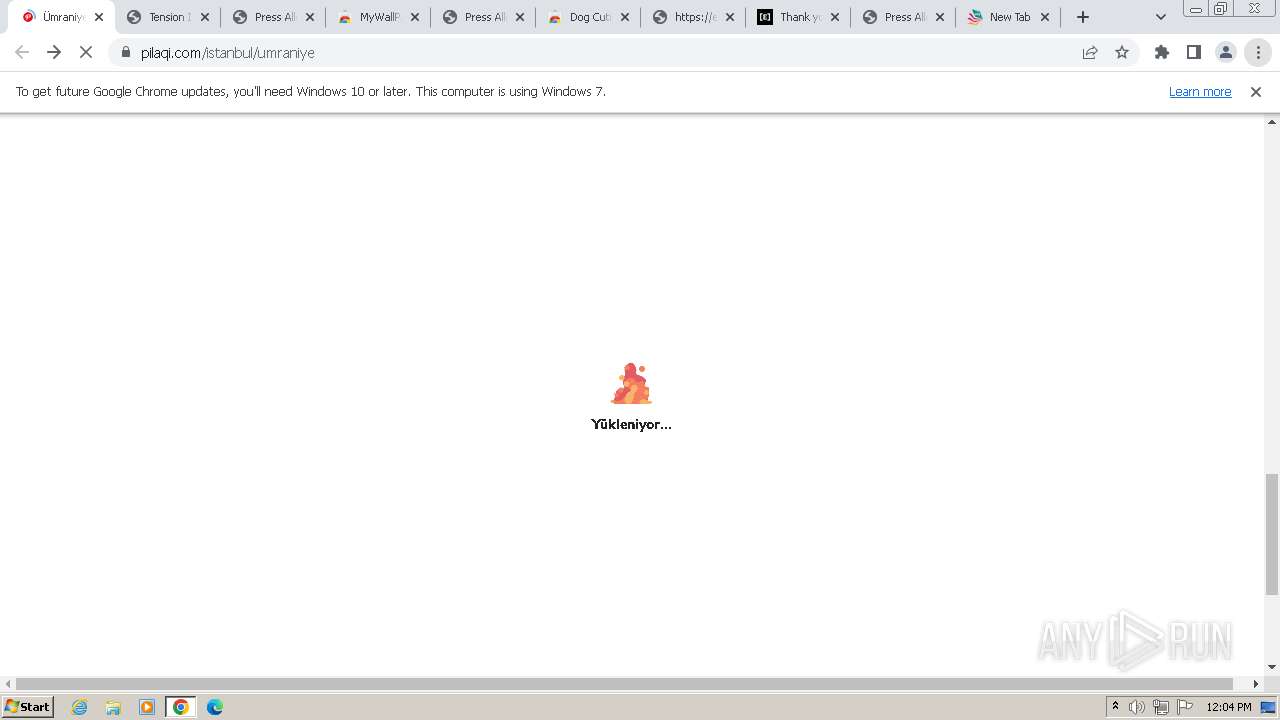The width and height of the screenshot is (1280, 720).
Task: Open the tab search dropdown
Action: (1161, 17)
